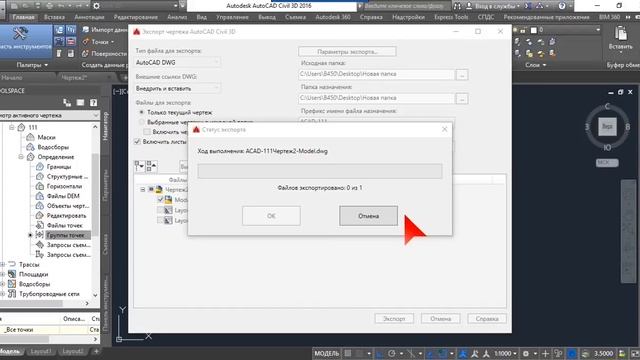Click the destination folder path field
640x360 pixels.
pyautogui.click(x=376, y=98)
